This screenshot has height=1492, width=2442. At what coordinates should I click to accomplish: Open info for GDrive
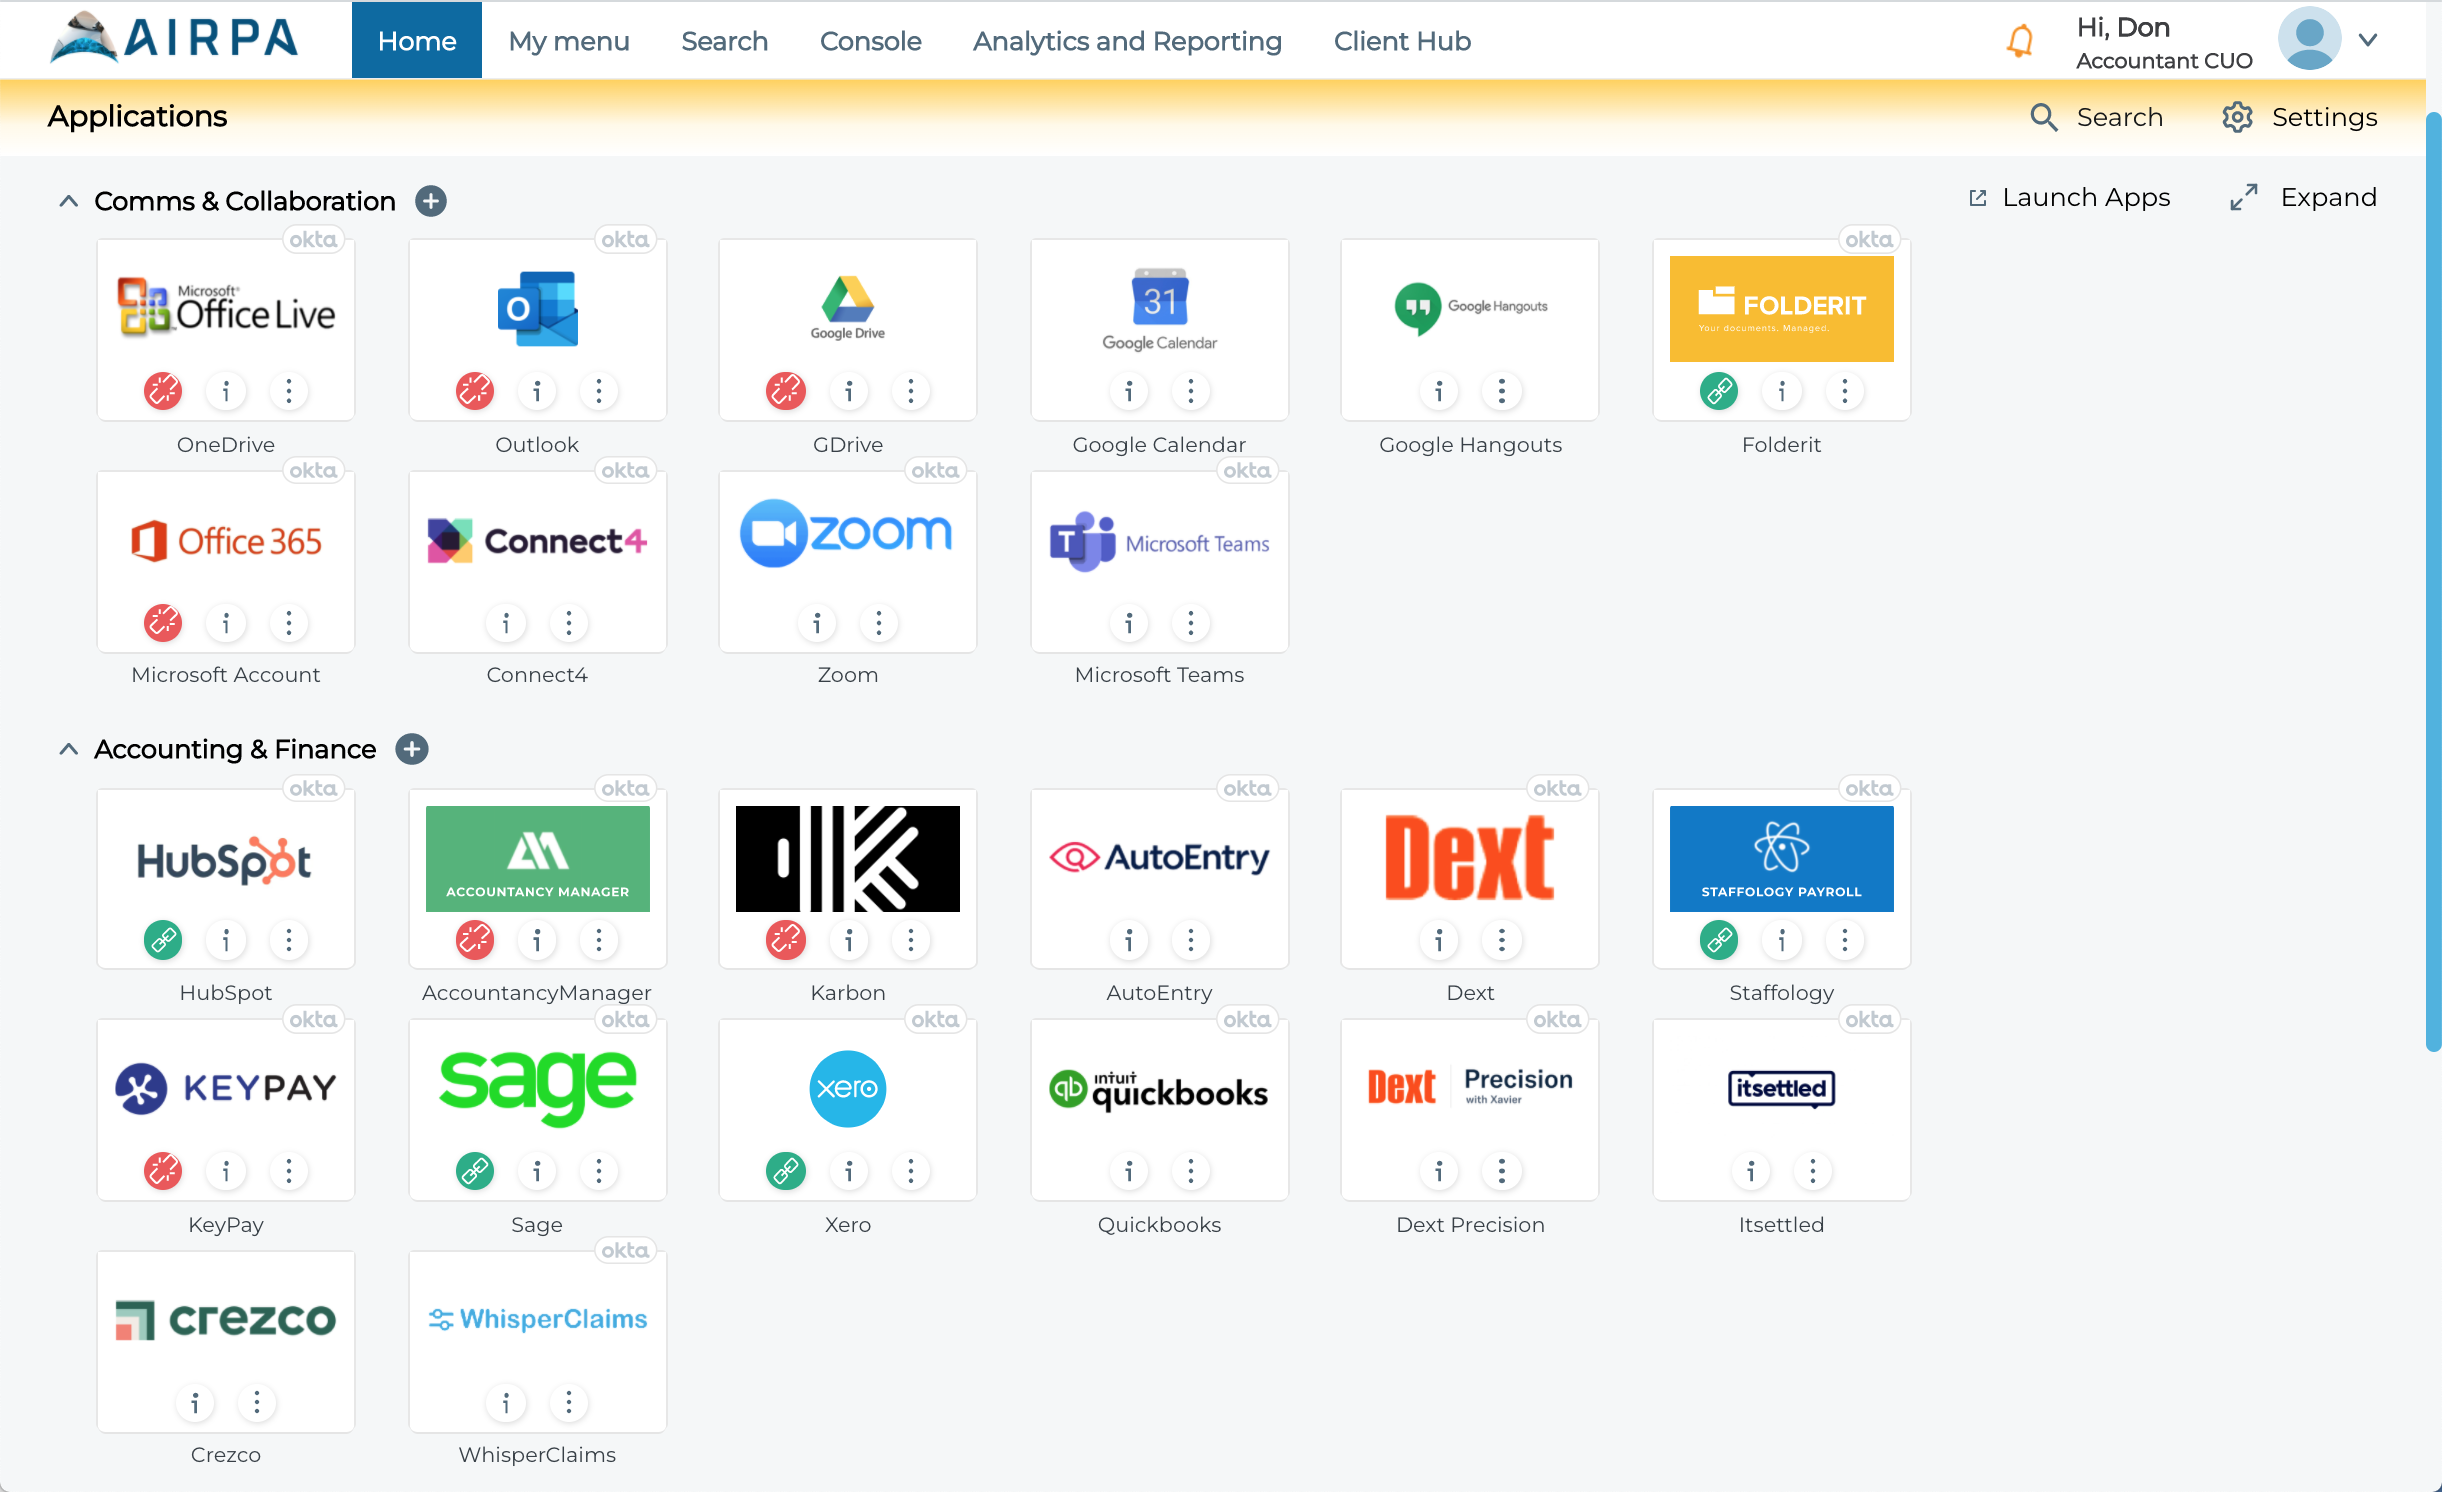tap(849, 391)
